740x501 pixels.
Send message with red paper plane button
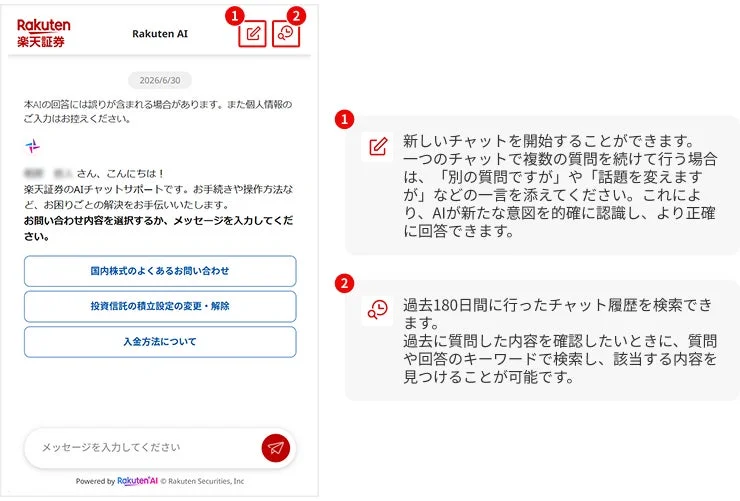276,448
